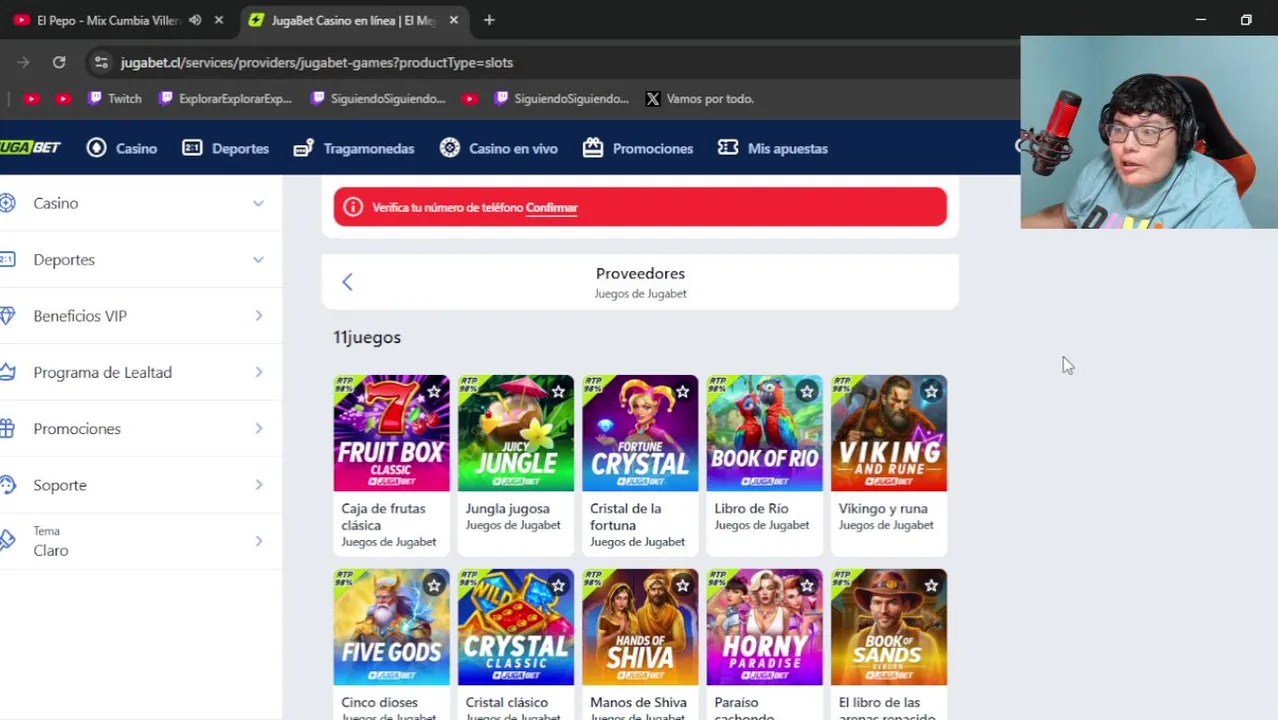
Task: Favorite the Juicy Jungle game star
Action: point(558,391)
